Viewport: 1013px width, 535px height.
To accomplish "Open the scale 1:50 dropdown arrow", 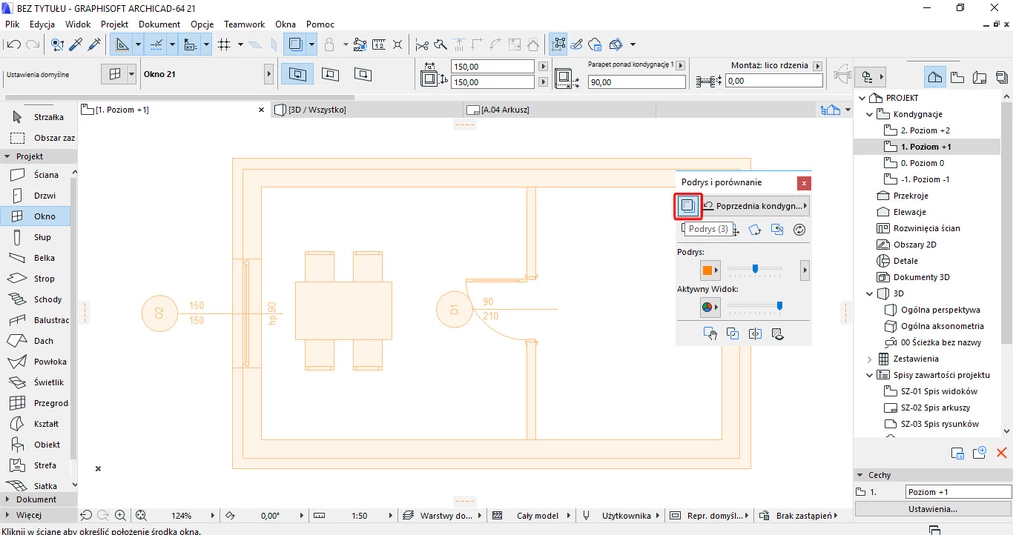I will (x=390, y=516).
